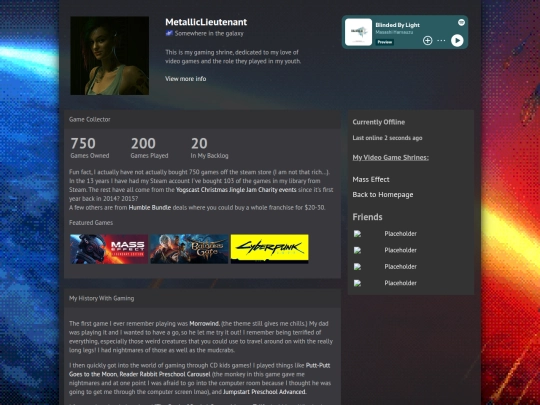The width and height of the screenshot is (540, 405).
Task: Open the Mass Effect shrine link
Action: click(371, 179)
